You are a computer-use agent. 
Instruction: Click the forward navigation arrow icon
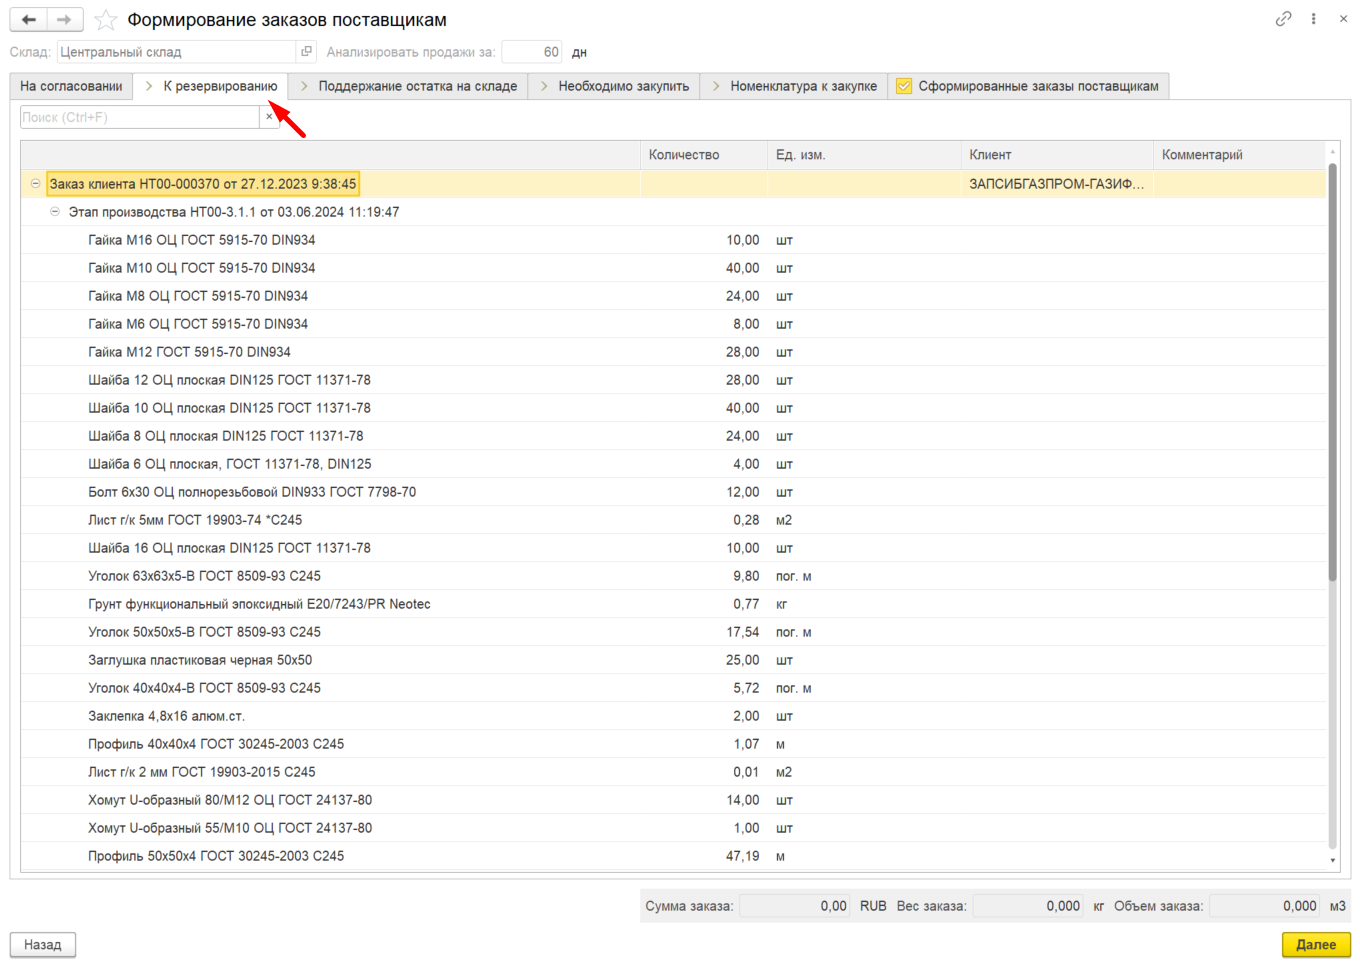pos(65,19)
